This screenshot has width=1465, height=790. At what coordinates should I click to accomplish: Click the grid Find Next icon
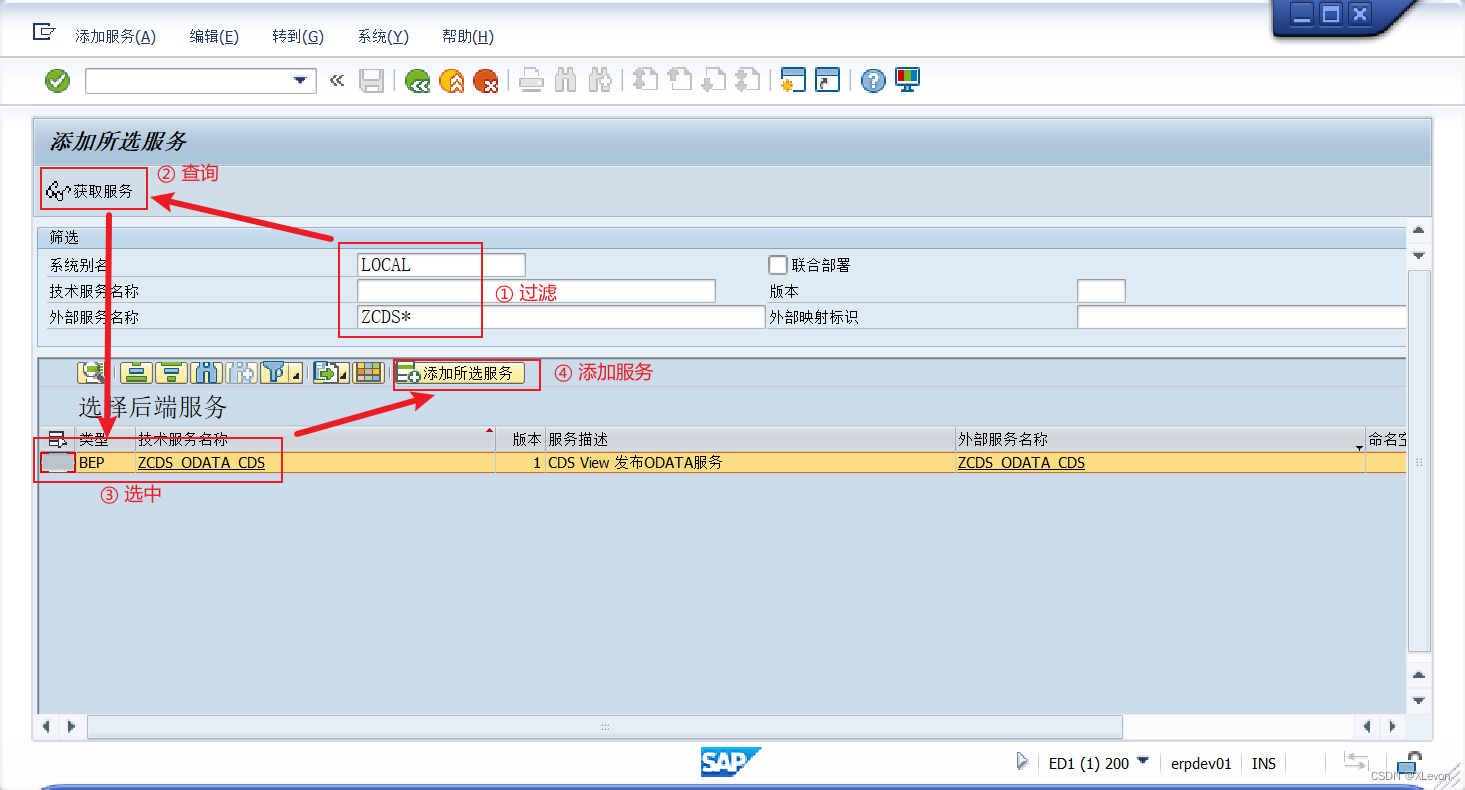(241, 373)
